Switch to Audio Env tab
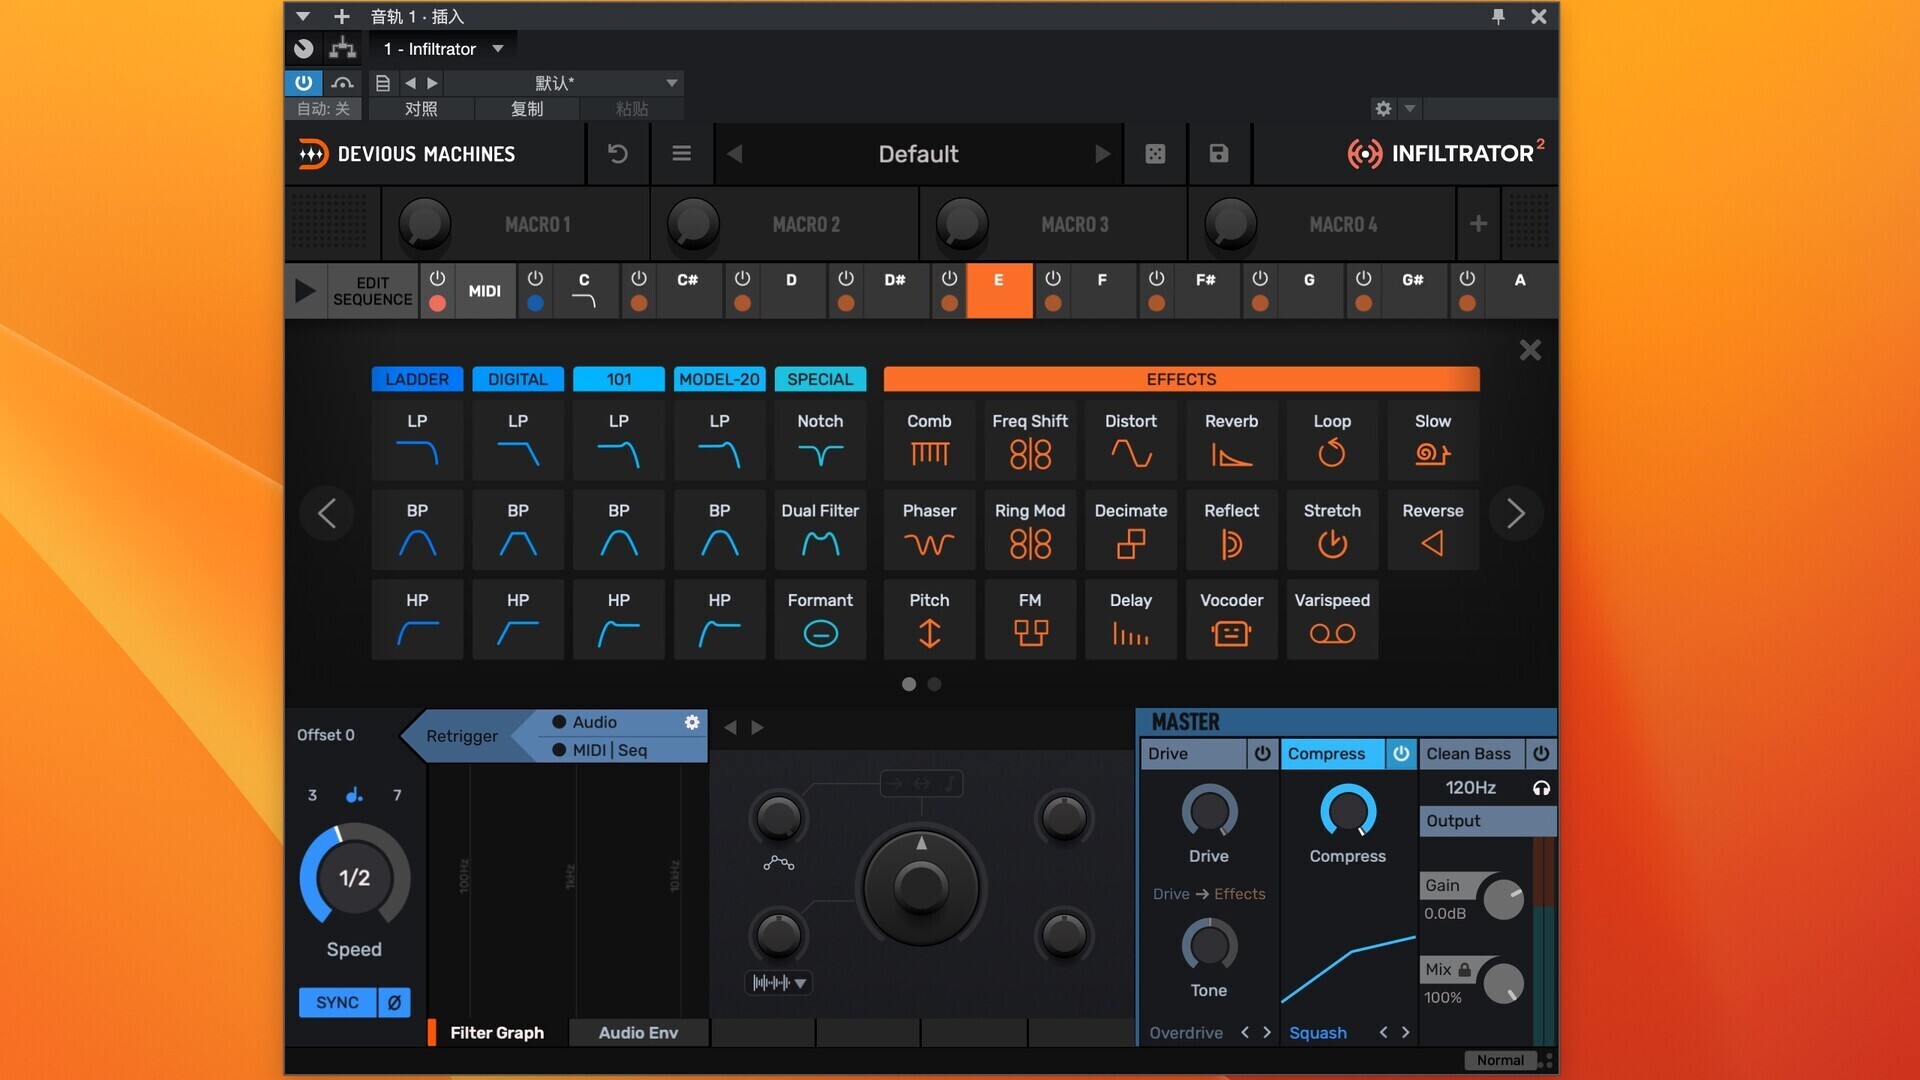This screenshot has width=1920, height=1080. pos(638,1033)
